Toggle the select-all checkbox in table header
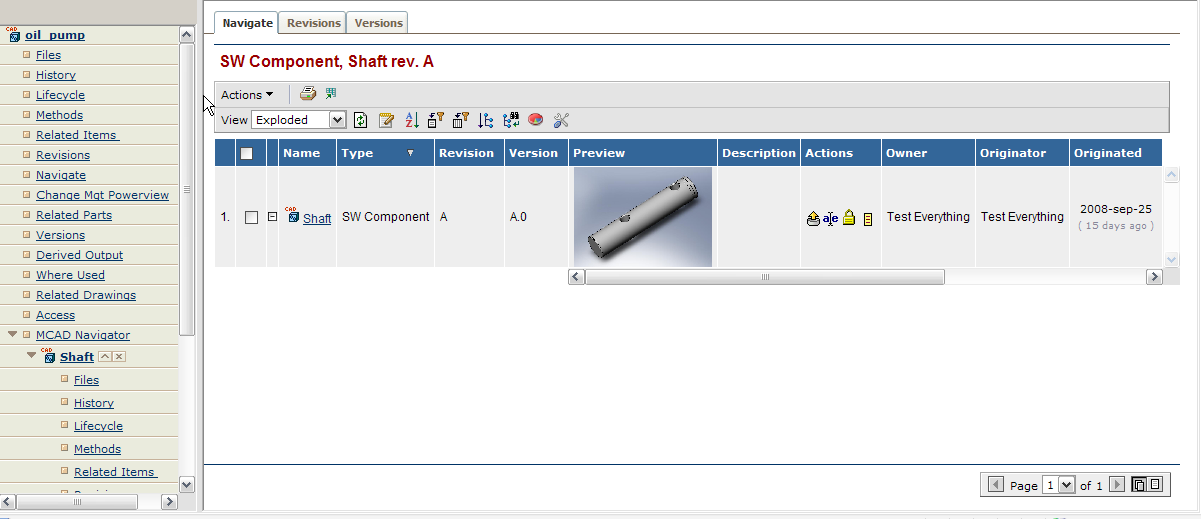 246,153
